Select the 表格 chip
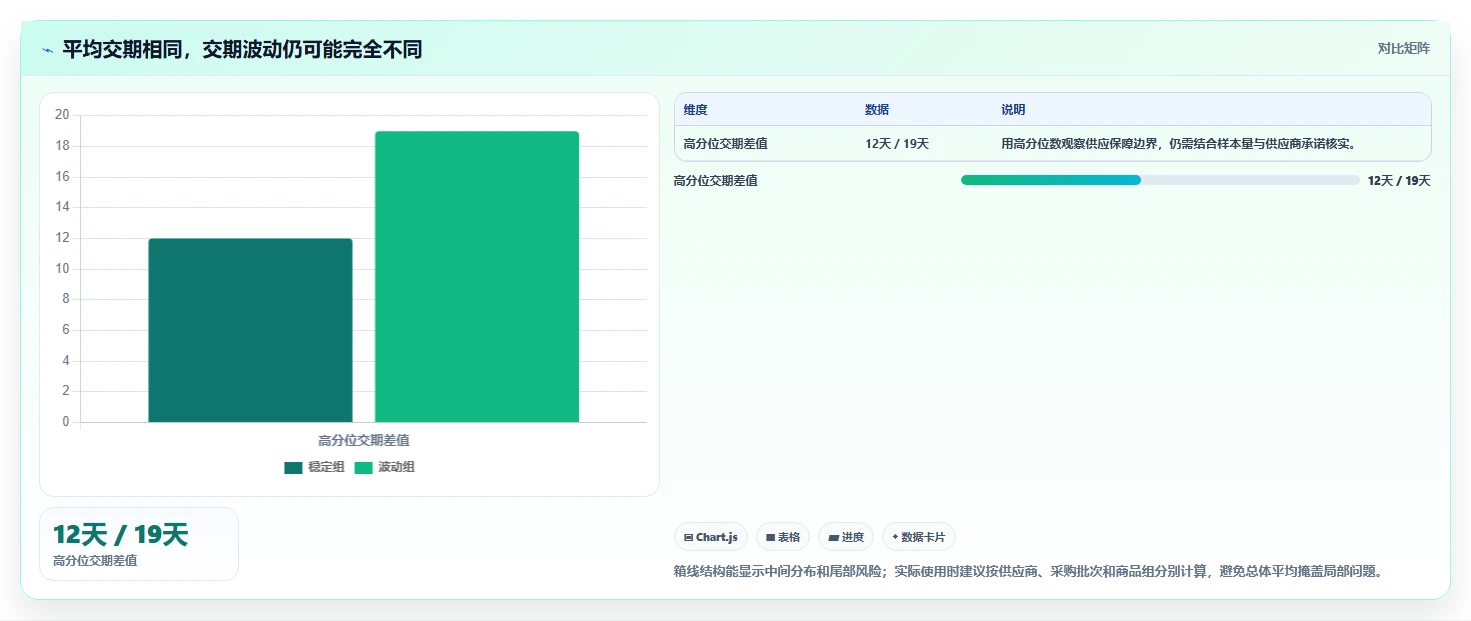Image resolution: width=1471 pixels, height=621 pixels. click(783, 537)
